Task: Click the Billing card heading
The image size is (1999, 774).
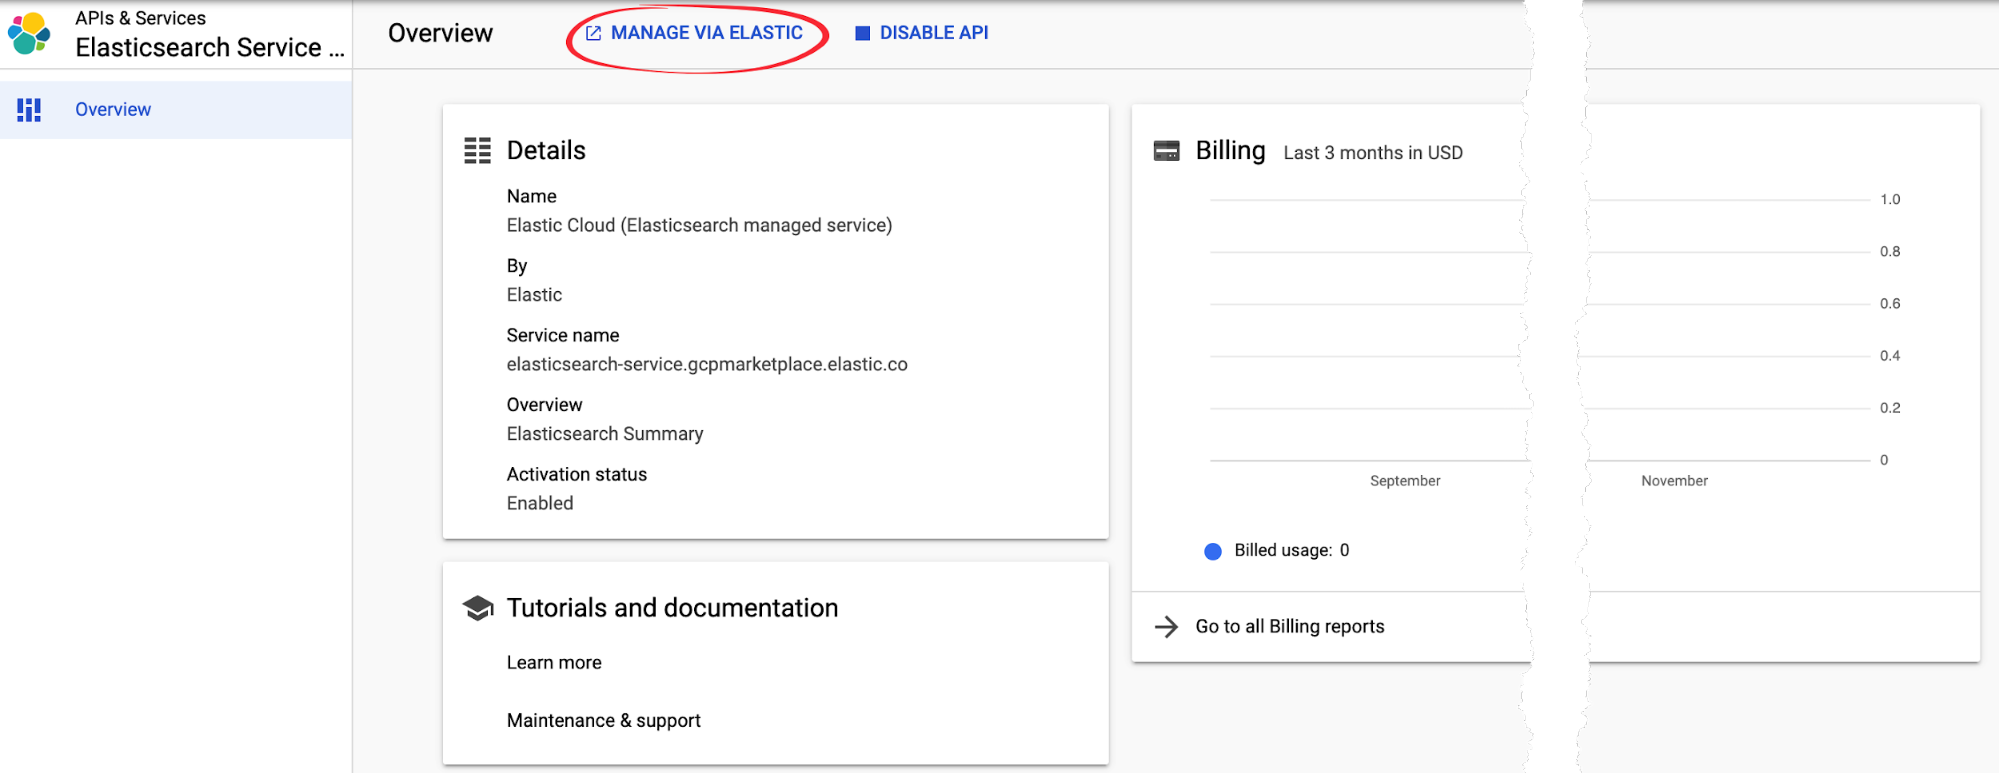Action: tap(1230, 151)
